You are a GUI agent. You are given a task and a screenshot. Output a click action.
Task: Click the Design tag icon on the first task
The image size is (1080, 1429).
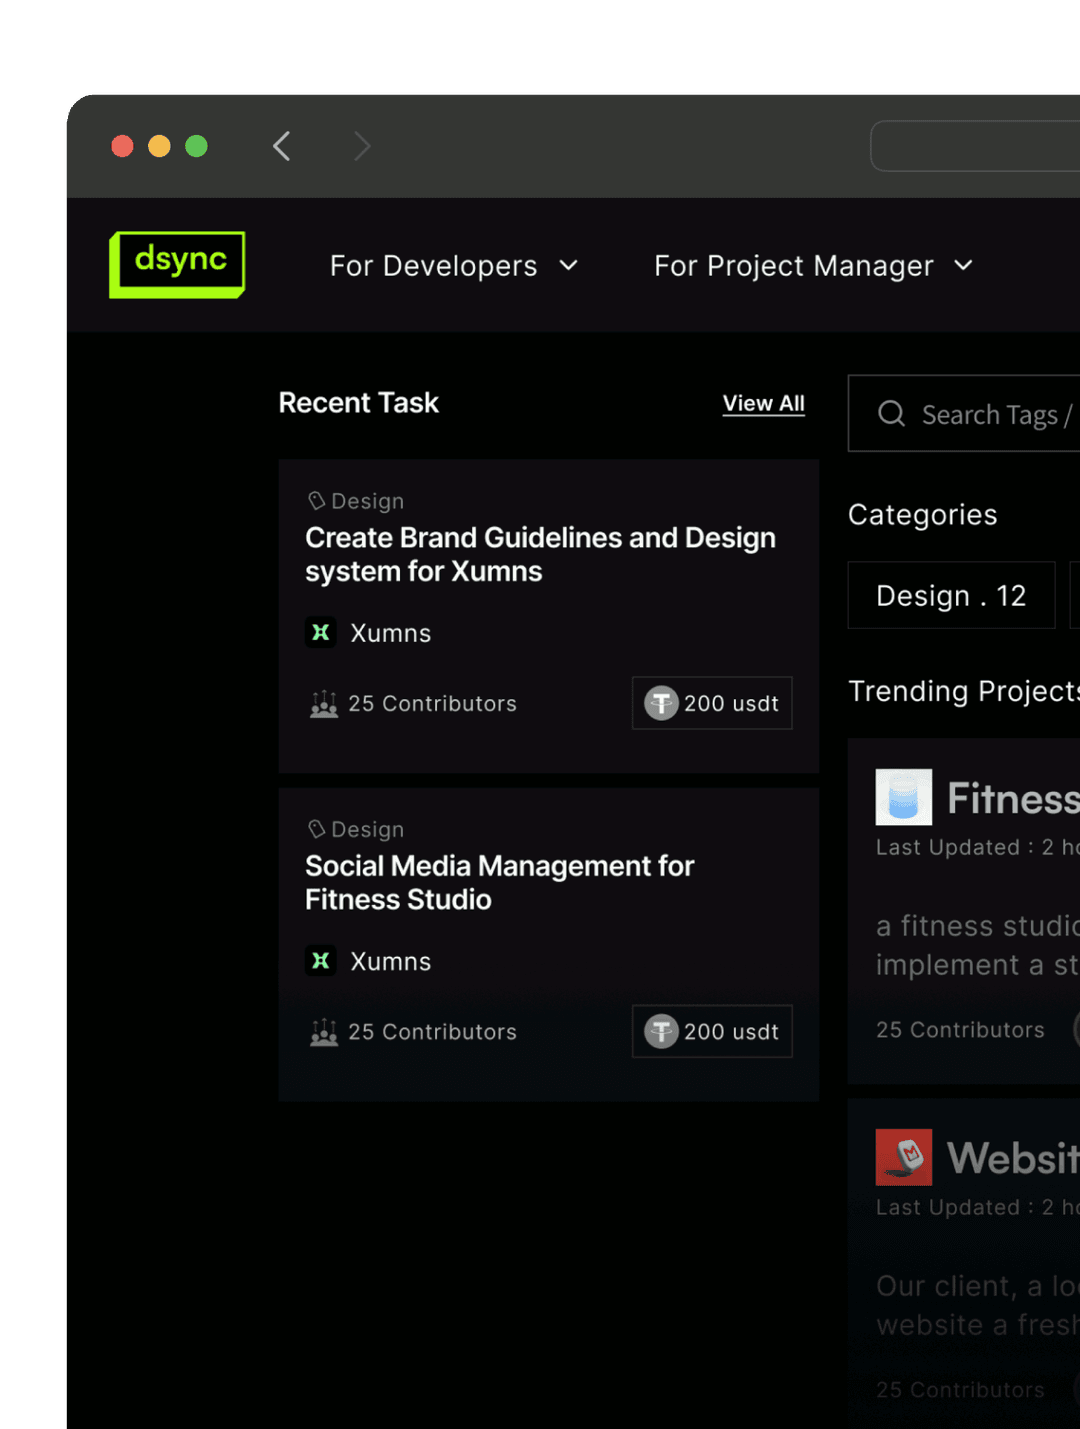pos(317,501)
